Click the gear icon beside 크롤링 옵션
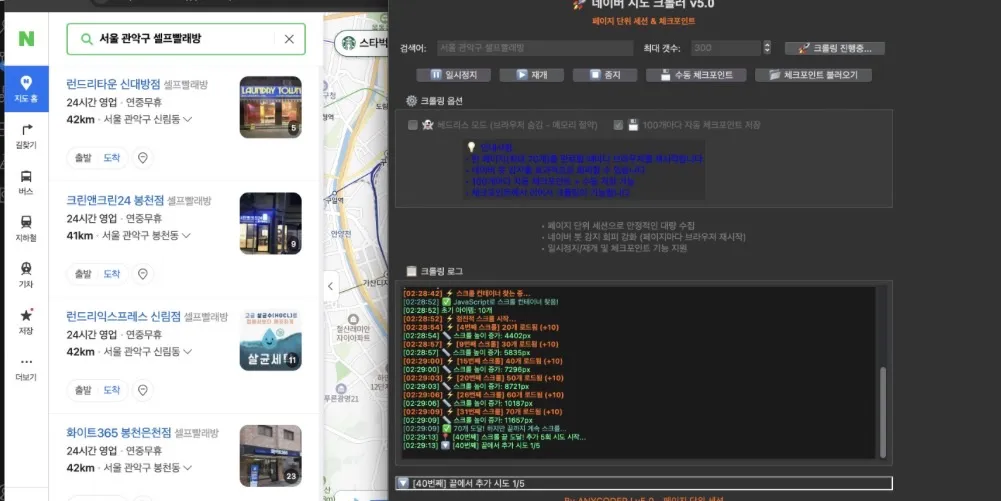The image size is (1001, 501). 412,101
